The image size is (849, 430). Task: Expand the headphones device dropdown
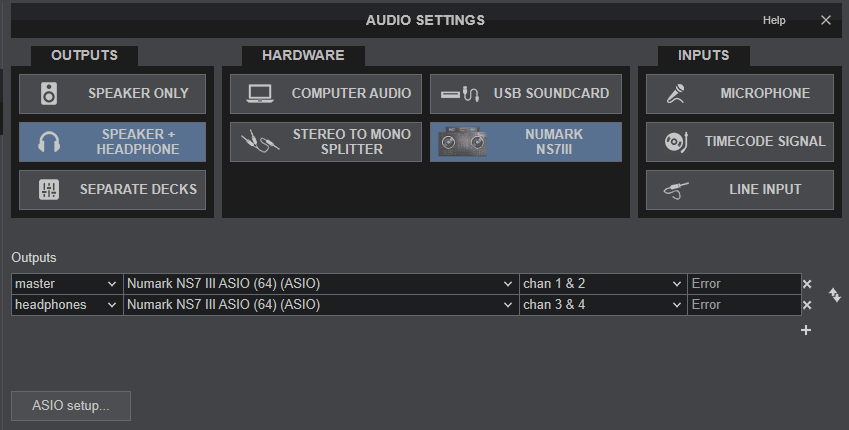pos(320,305)
